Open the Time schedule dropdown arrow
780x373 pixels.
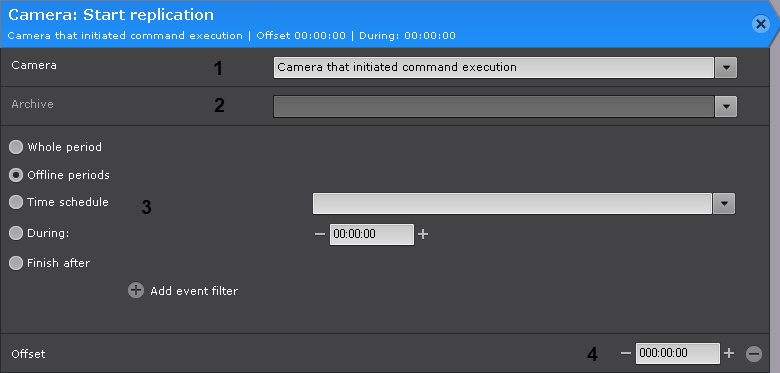[724, 204]
